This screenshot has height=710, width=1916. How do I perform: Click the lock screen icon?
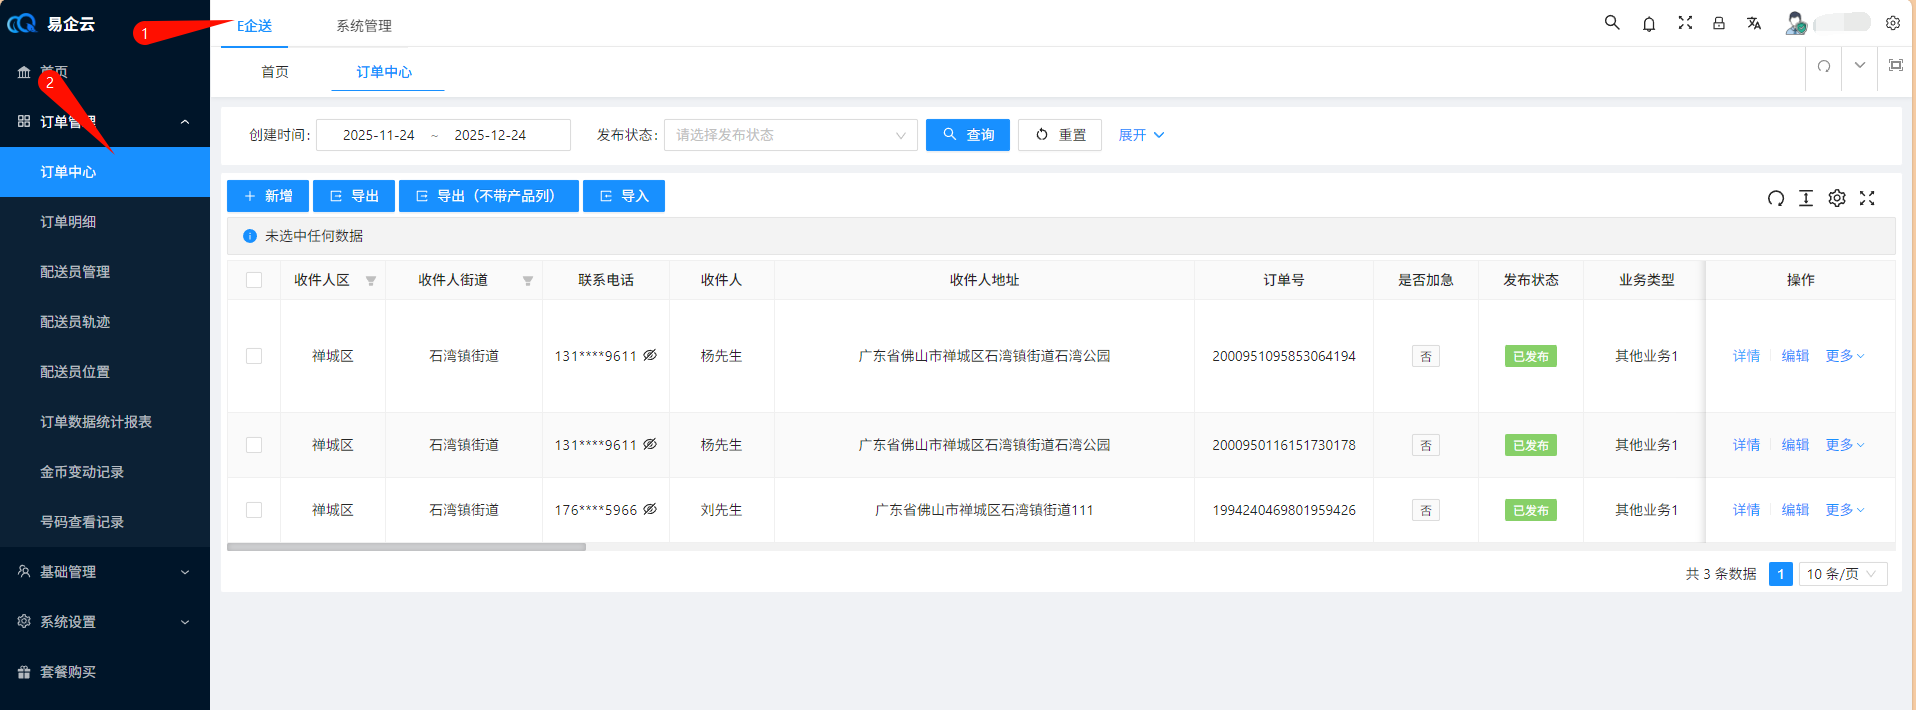click(x=1719, y=23)
